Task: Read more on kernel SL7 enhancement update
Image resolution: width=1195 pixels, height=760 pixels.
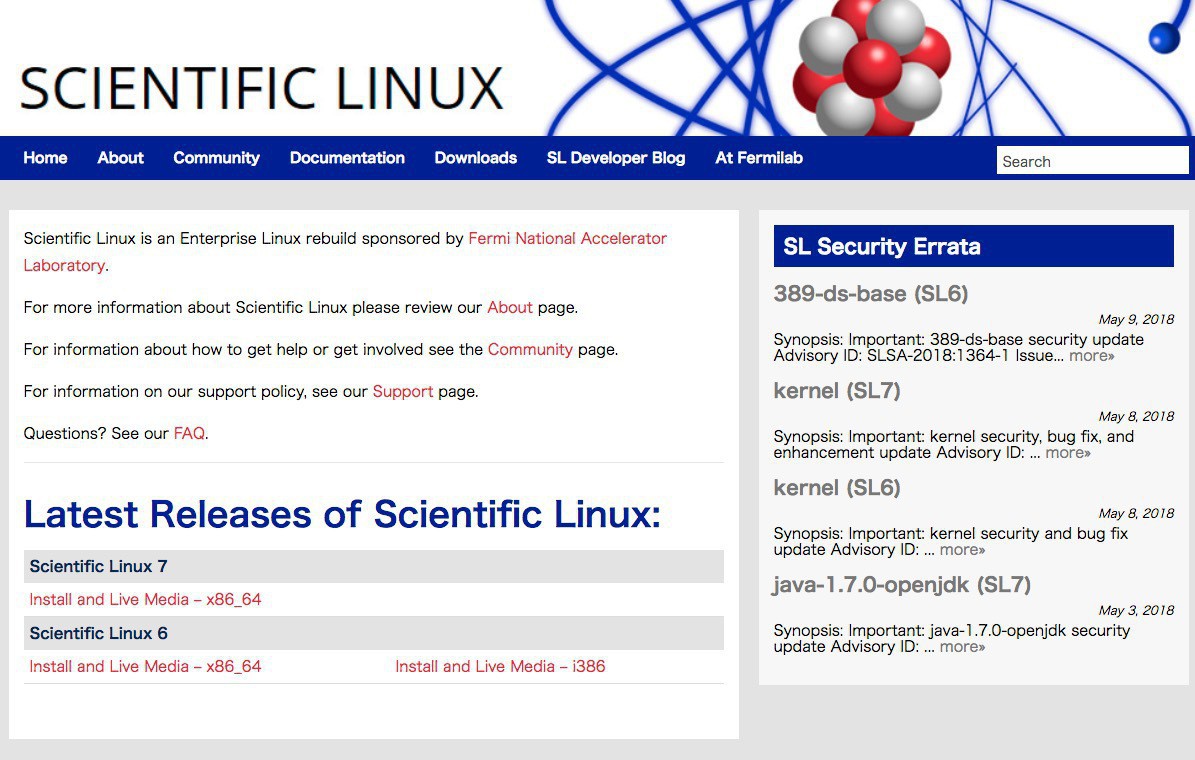Action: (x=1068, y=452)
